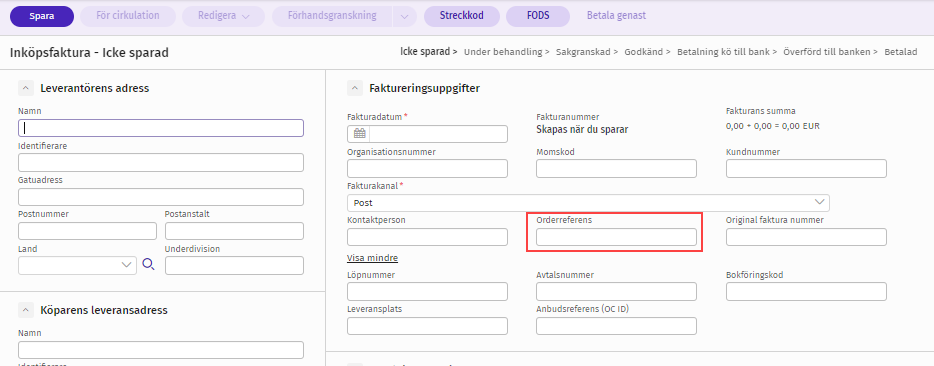Click the Spara button
Viewport: 934px width, 366px height.
click(x=42, y=16)
